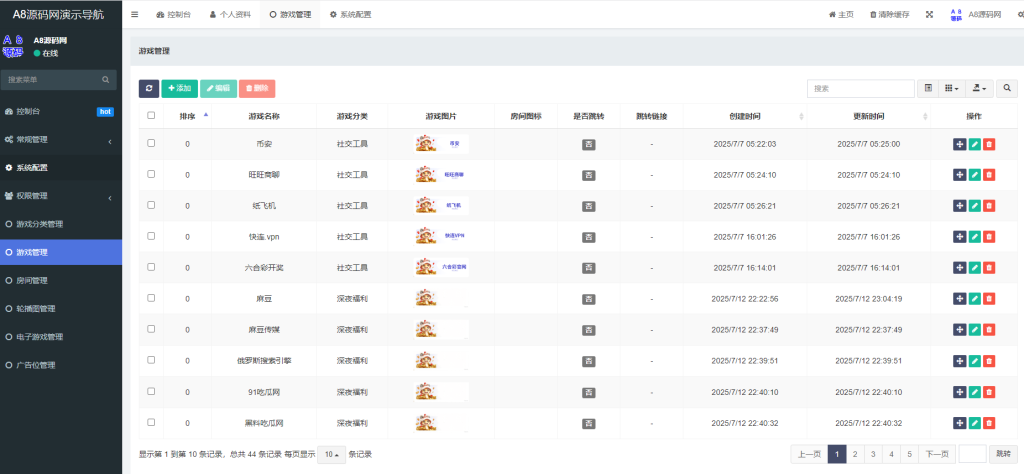Click the magnifier icon in the sidebar search box
Image resolution: width=1024 pixels, height=474 pixels.
[106, 80]
